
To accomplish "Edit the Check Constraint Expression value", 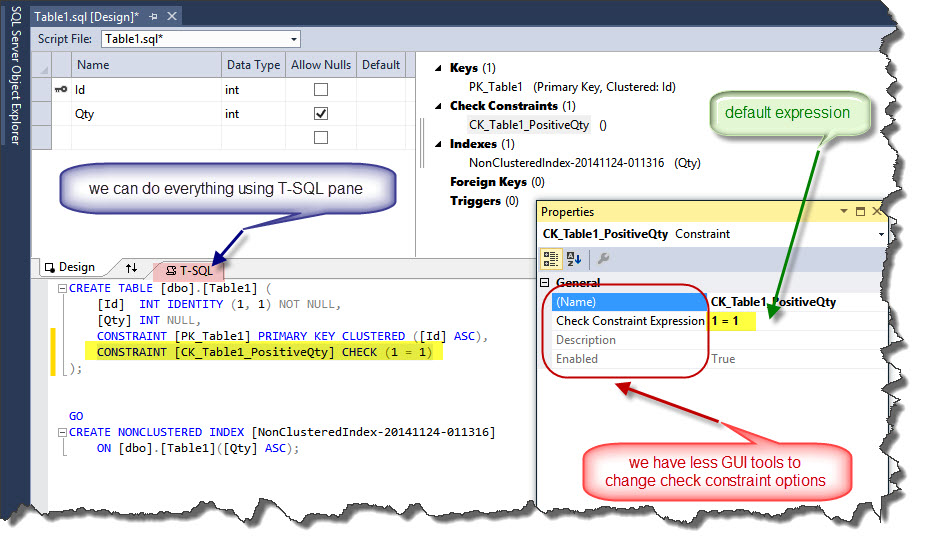I will pos(797,321).
